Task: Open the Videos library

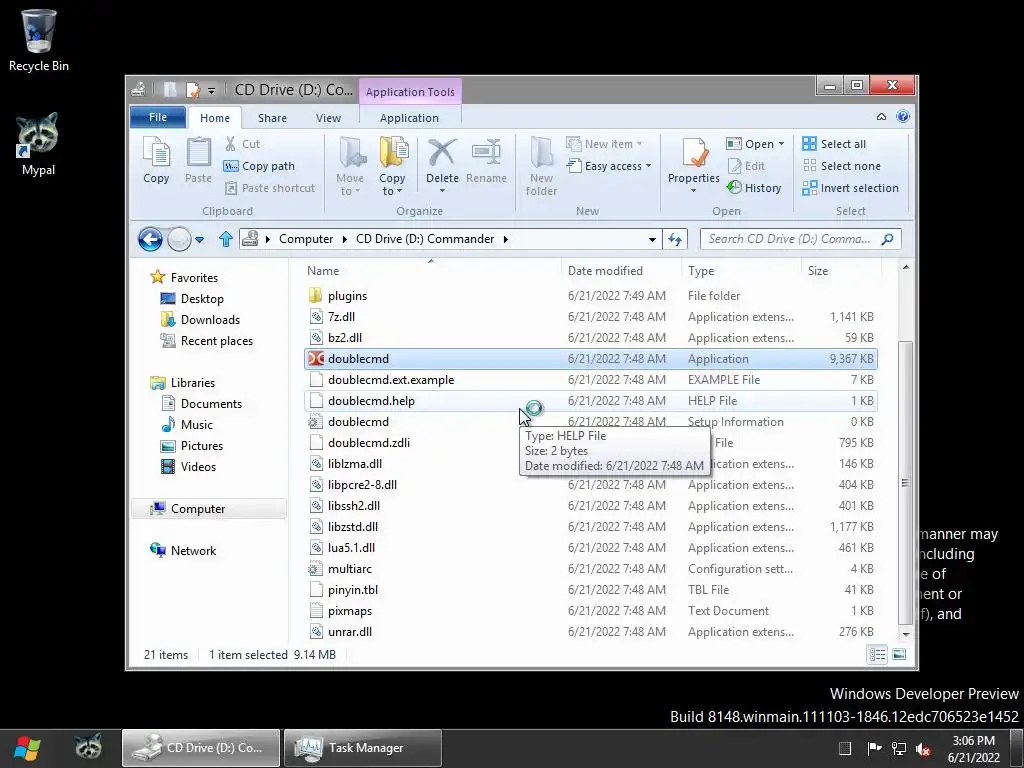Action: point(188,466)
